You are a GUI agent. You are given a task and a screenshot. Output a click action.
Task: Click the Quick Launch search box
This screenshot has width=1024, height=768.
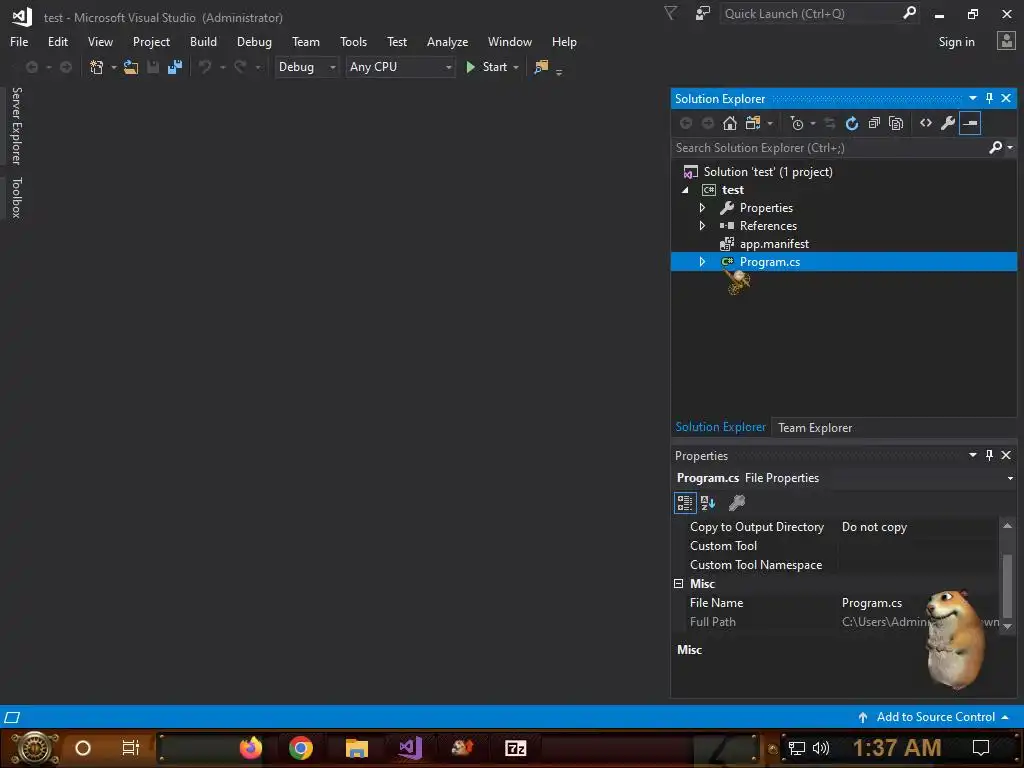click(x=820, y=14)
